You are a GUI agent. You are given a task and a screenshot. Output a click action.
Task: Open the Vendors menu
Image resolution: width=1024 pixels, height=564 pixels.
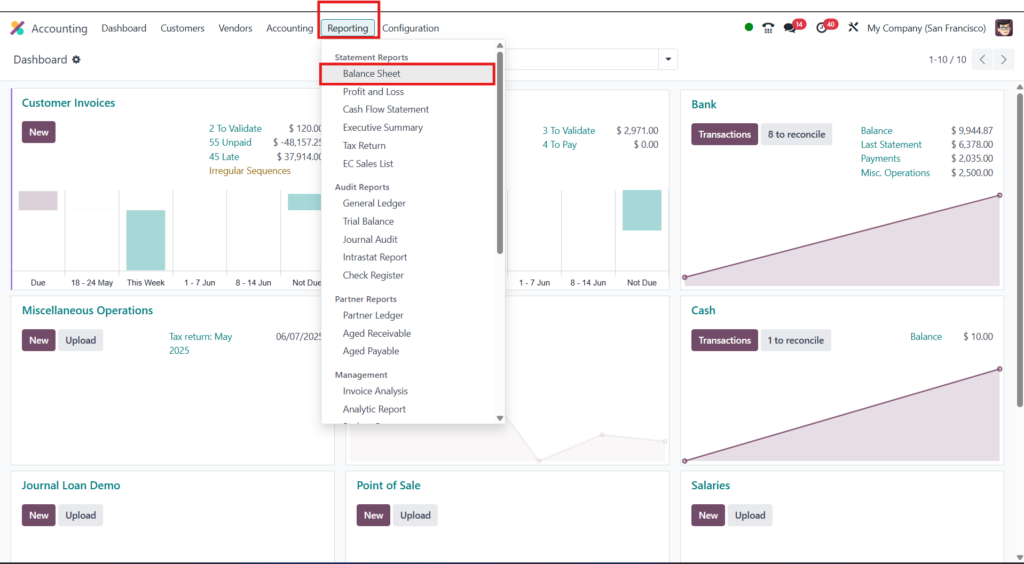coord(235,28)
